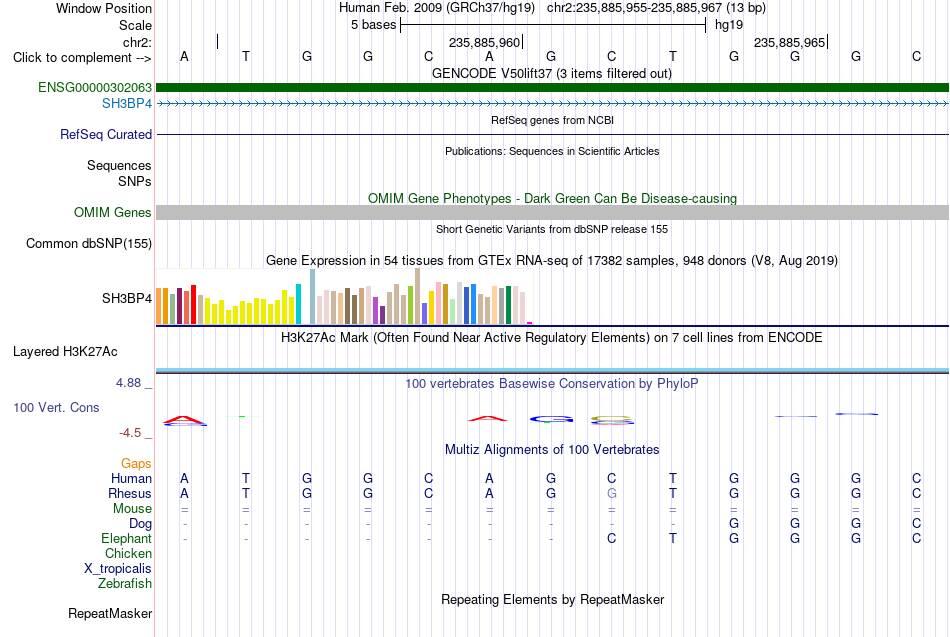The width and height of the screenshot is (950, 637).
Task: Click the '5 bases' scale label
Action: pos(373,25)
